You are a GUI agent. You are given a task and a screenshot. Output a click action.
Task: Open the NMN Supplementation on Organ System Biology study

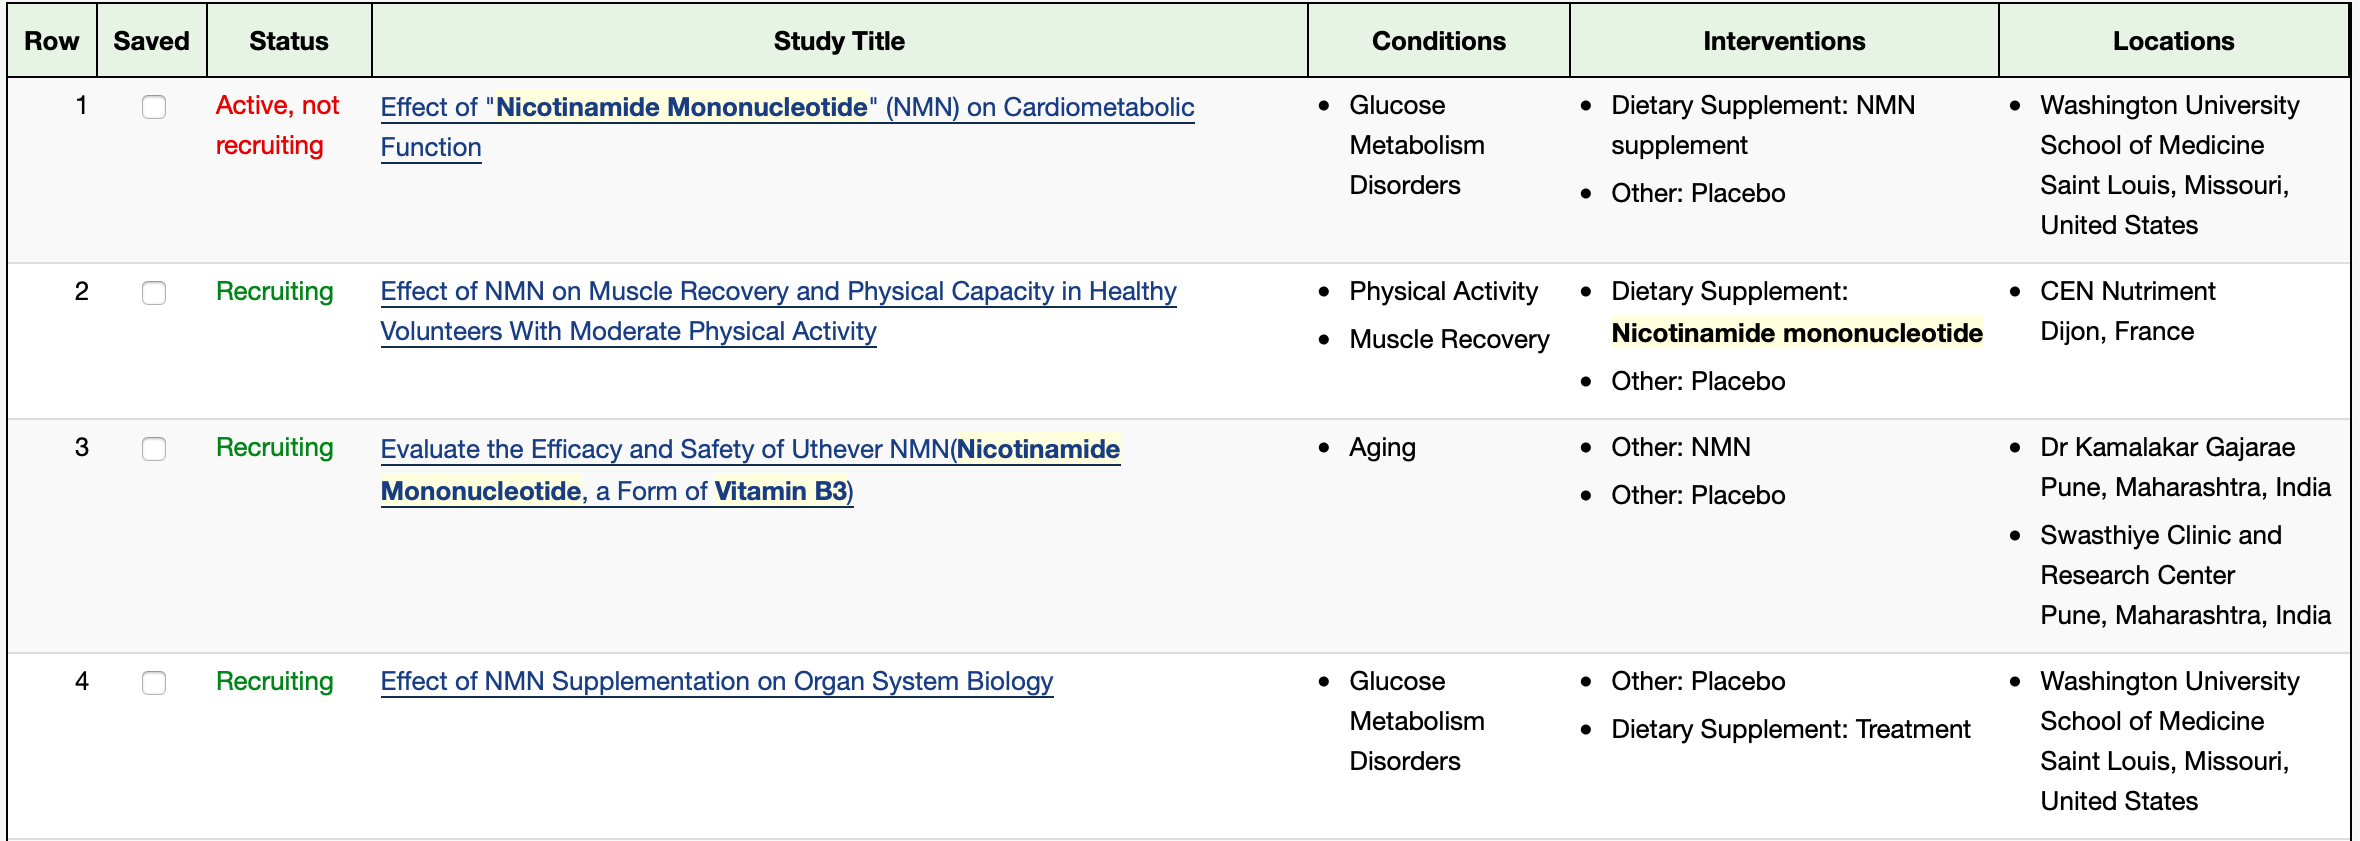tap(716, 681)
